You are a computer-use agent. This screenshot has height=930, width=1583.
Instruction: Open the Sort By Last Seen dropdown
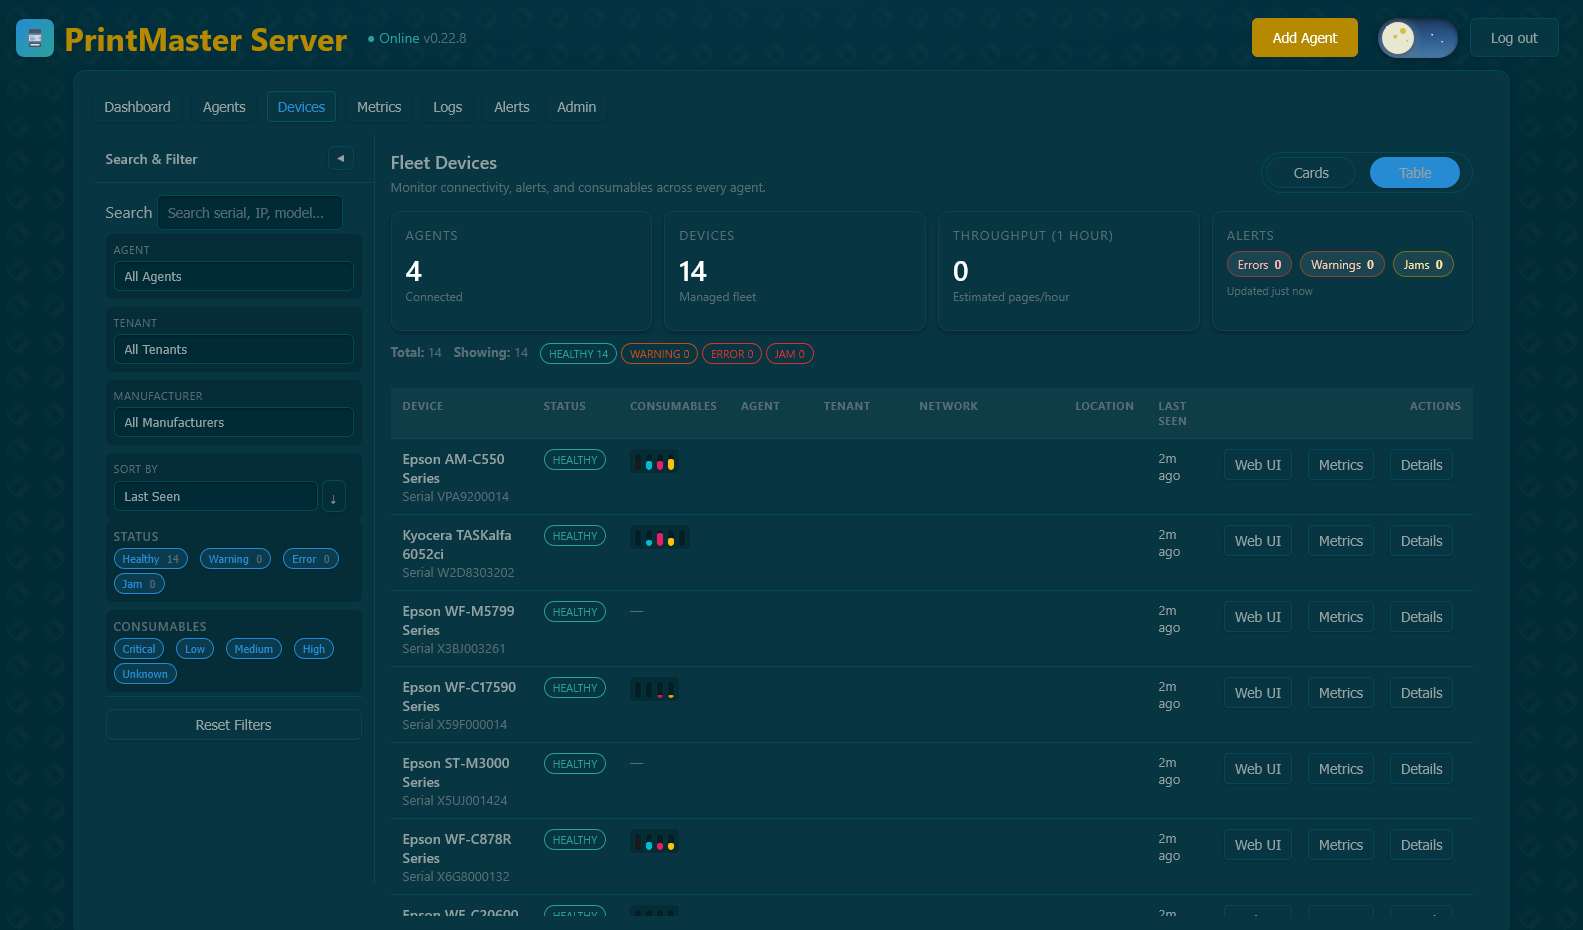pos(215,496)
